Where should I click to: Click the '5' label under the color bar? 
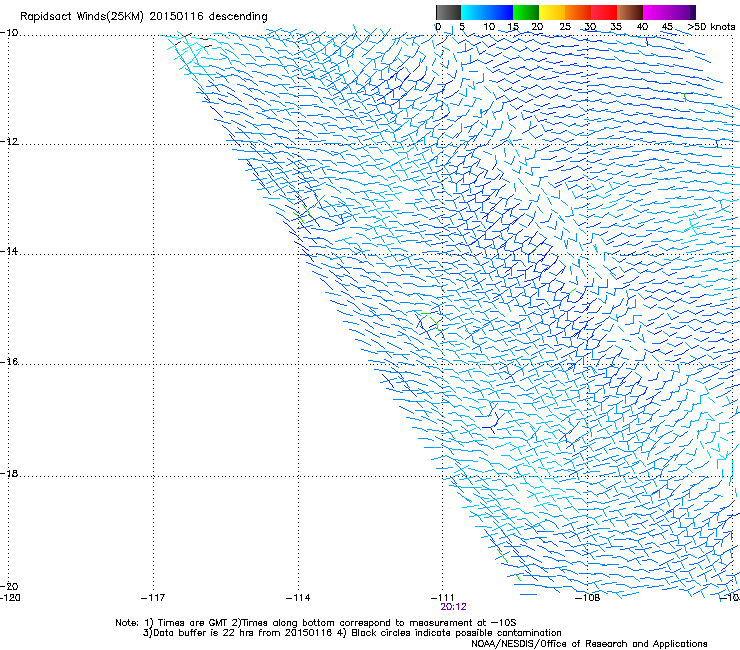(x=462, y=27)
